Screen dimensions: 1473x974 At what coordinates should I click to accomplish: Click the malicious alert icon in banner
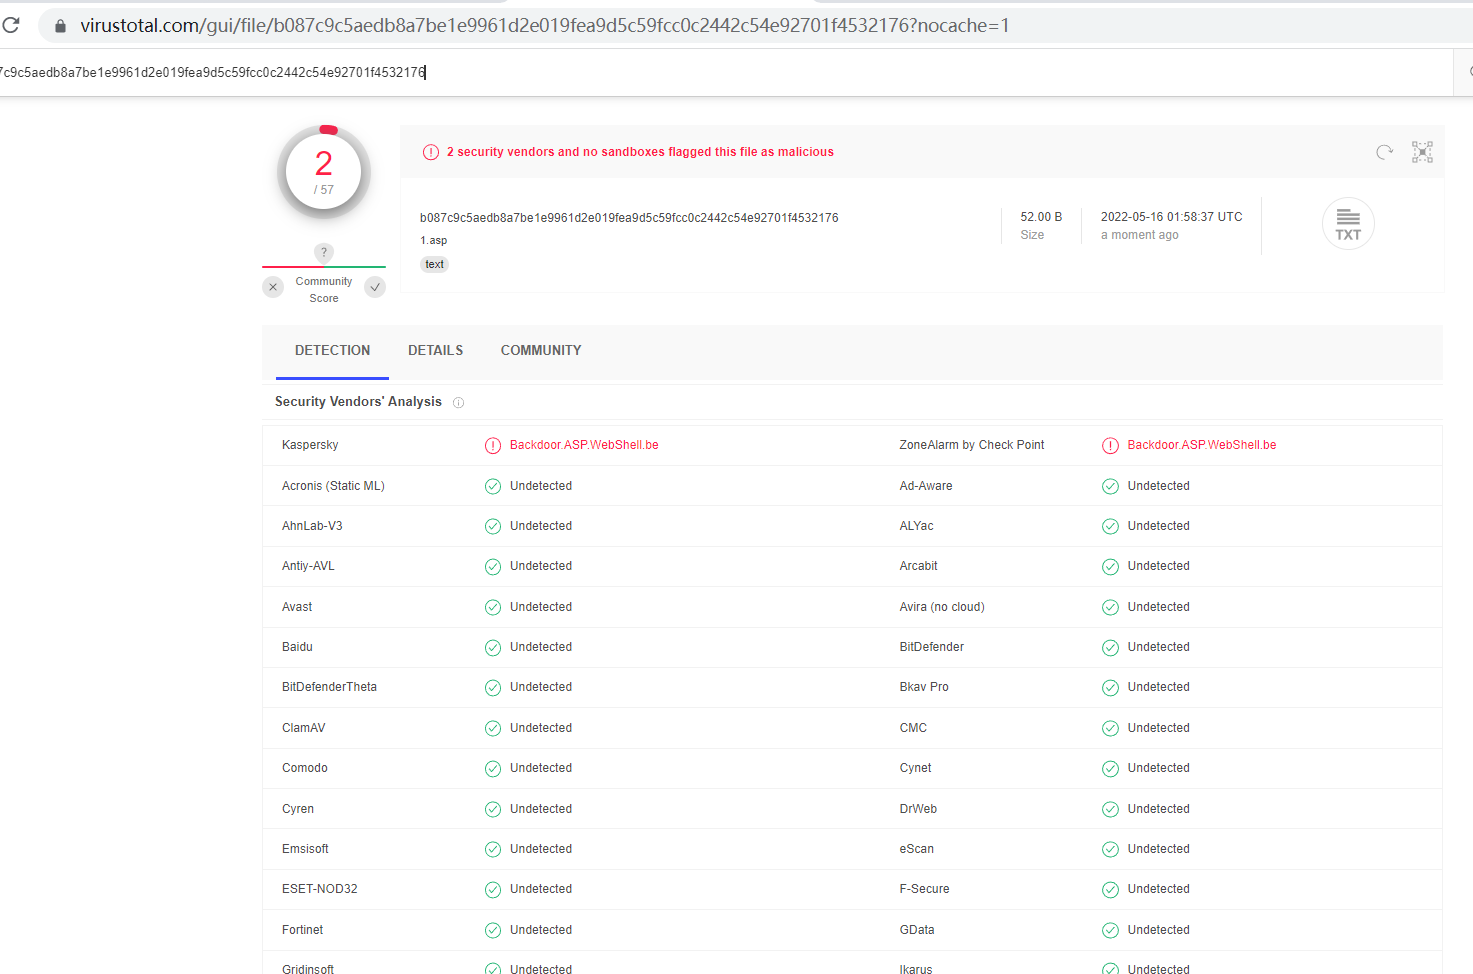(431, 152)
